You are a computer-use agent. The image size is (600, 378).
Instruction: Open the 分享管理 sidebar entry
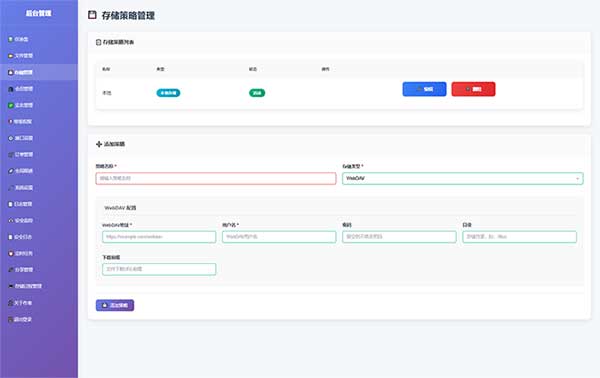coord(21,270)
